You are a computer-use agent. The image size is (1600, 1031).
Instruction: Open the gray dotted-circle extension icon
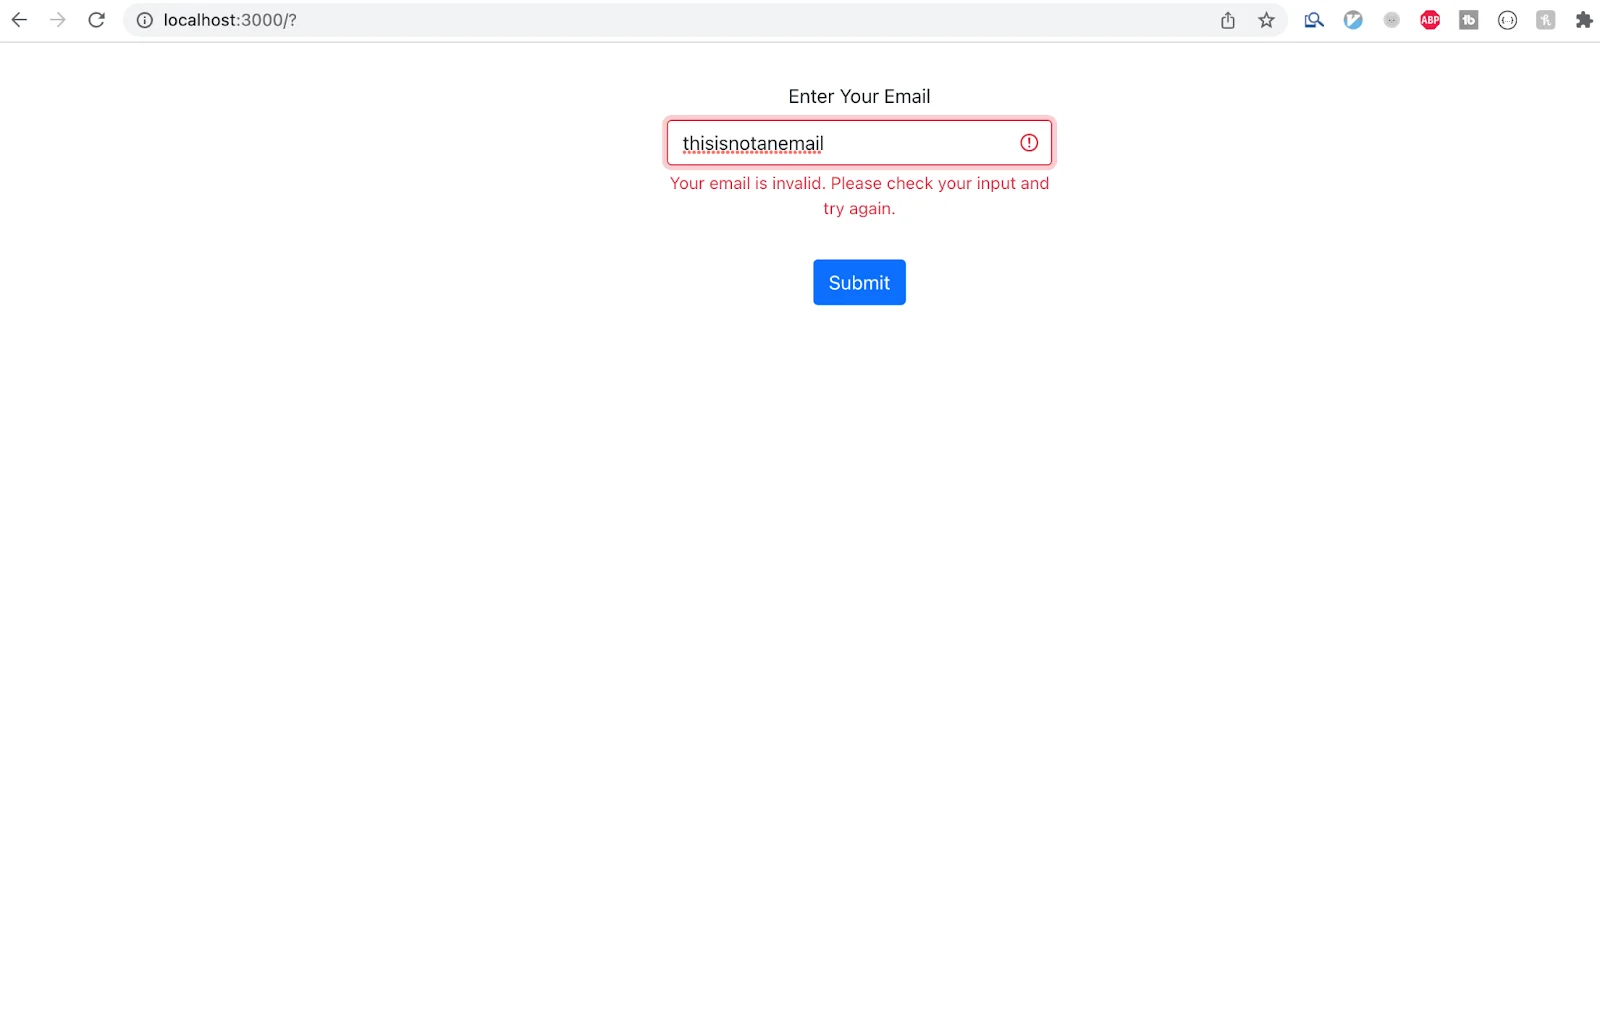tap(1391, 19)
